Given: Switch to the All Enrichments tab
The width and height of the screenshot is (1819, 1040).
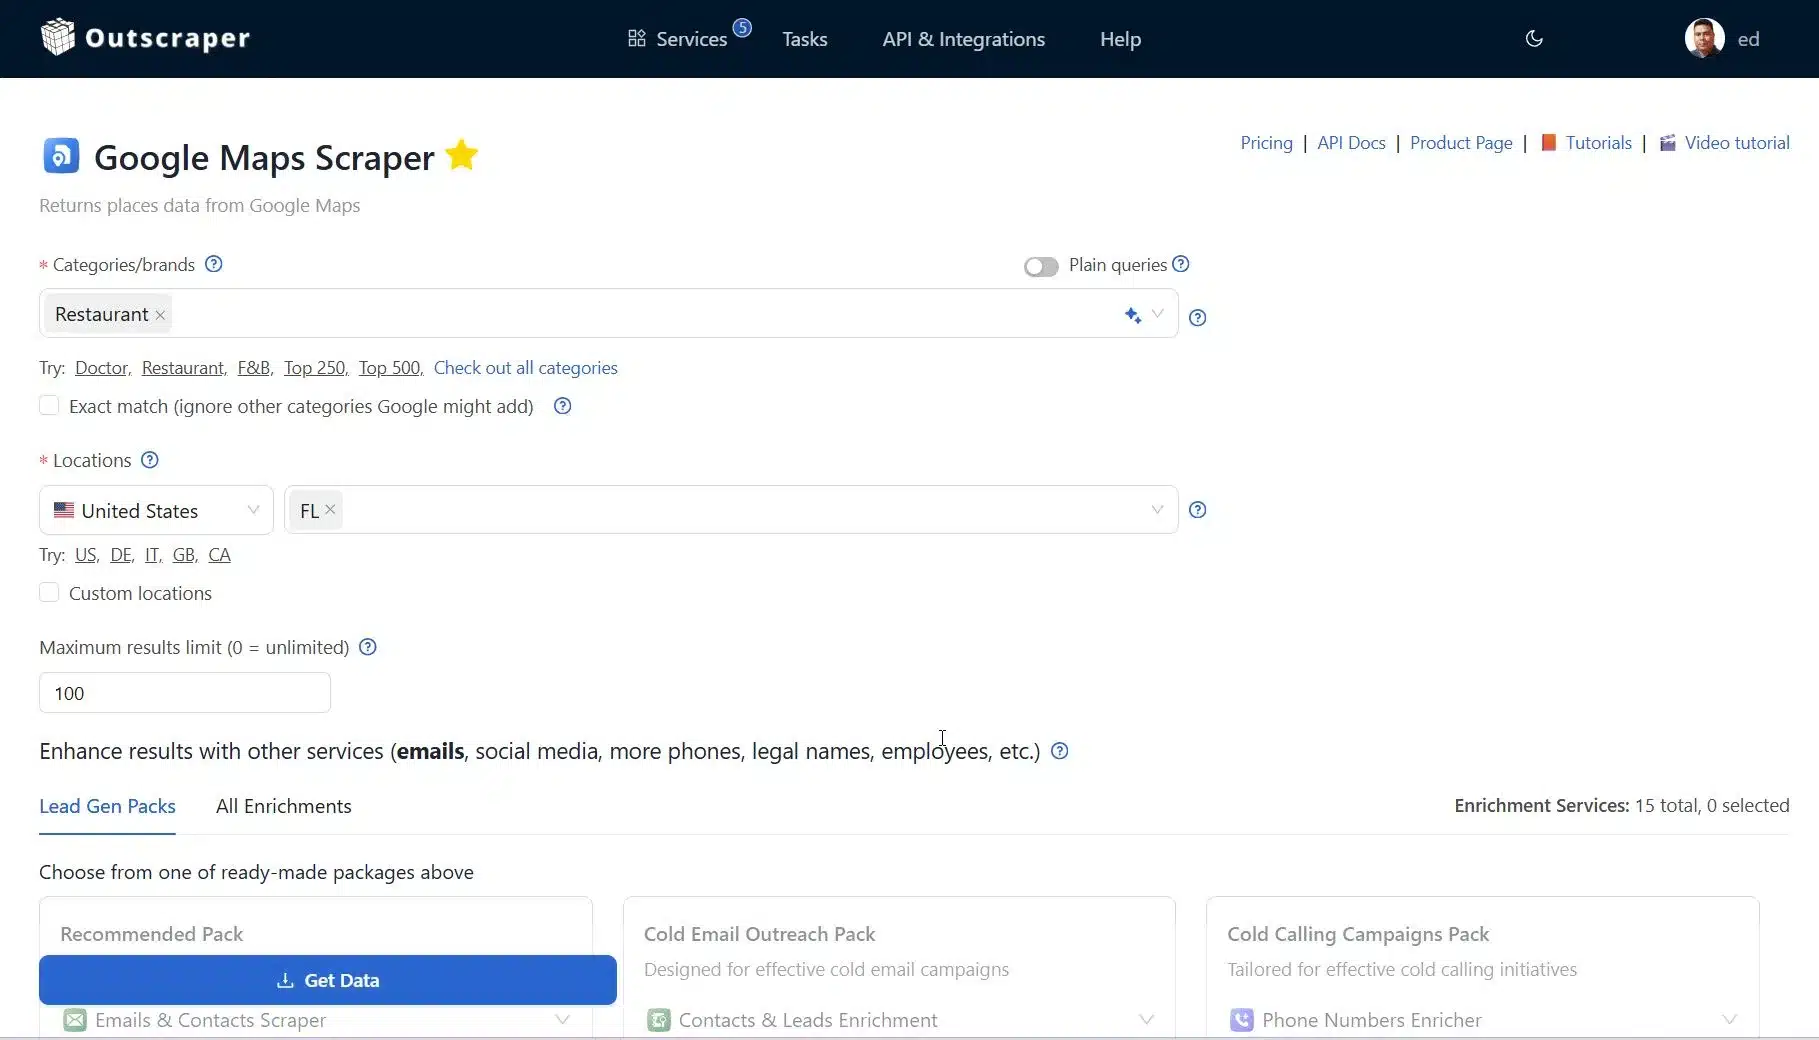Looking at the screenshot, I should 283,806.
